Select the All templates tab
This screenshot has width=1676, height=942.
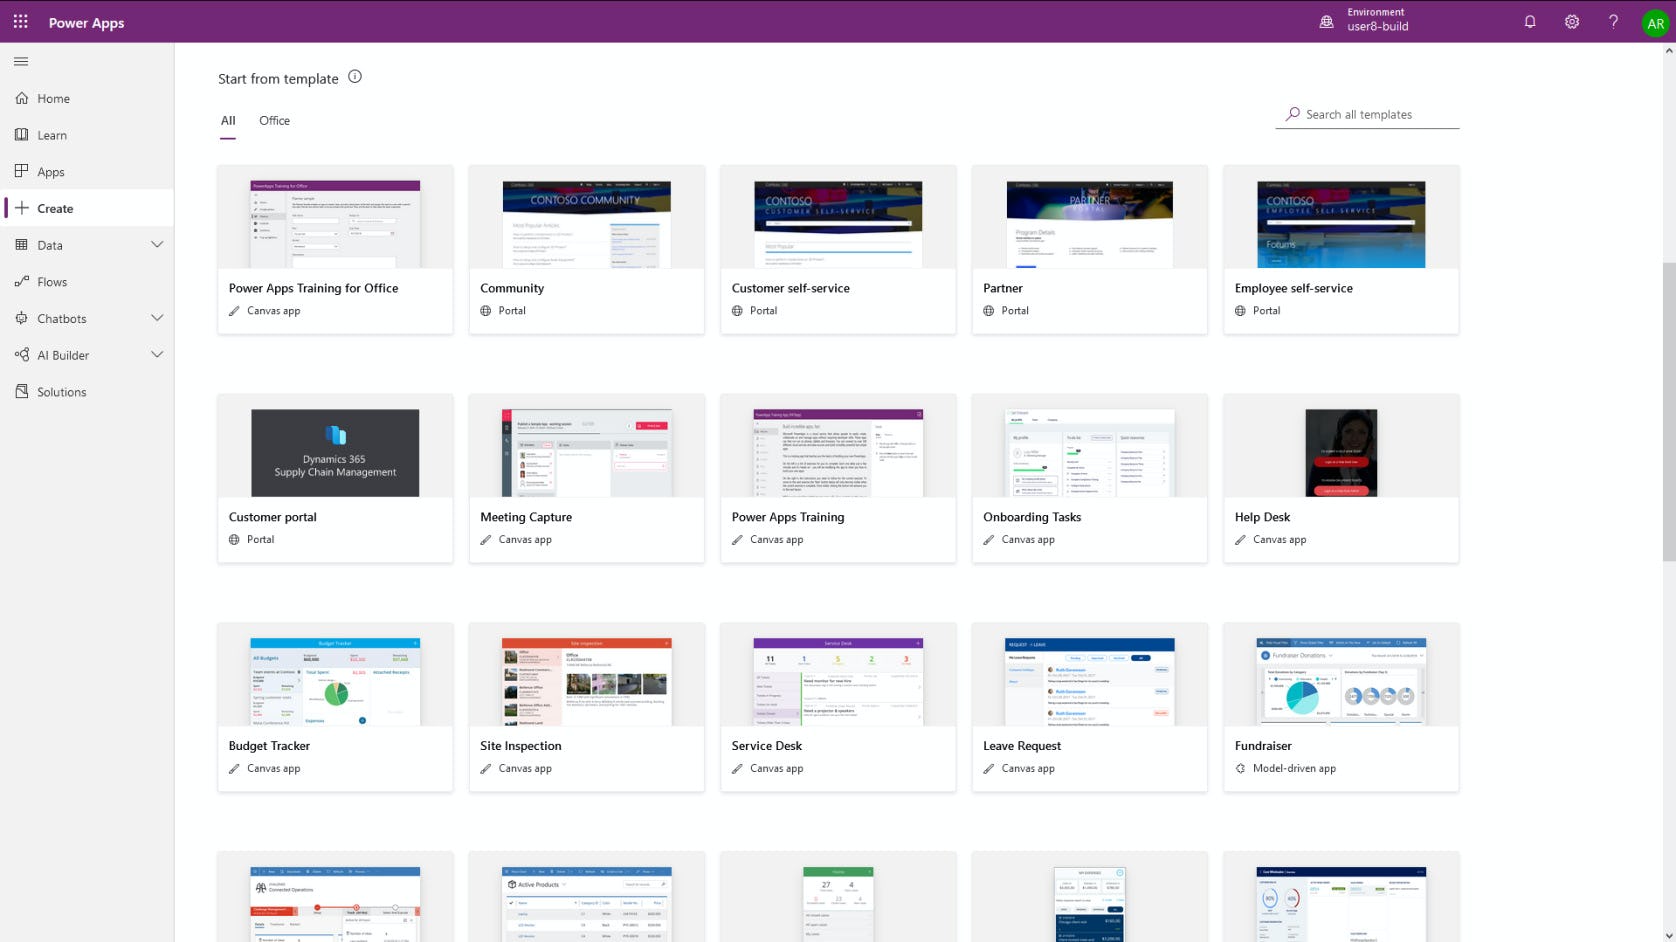tap(228, 121)
